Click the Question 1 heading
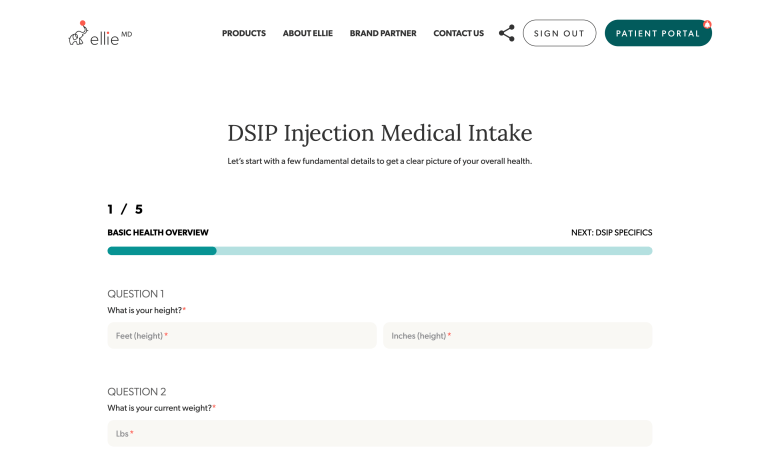760x473 pixels. coord(136,294)
